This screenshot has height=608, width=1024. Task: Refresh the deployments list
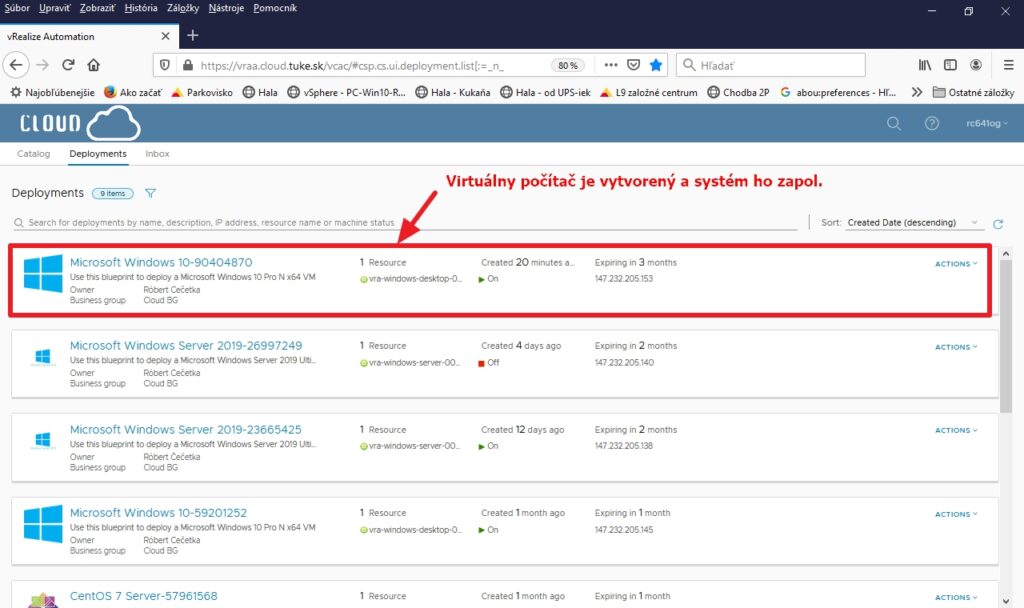tap(996, 223)
